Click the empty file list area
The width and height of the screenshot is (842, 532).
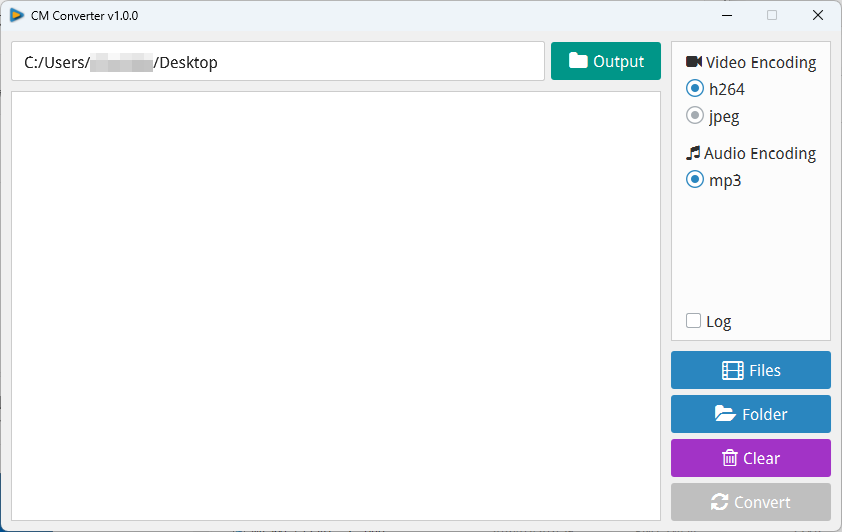(x=336, y=305)
